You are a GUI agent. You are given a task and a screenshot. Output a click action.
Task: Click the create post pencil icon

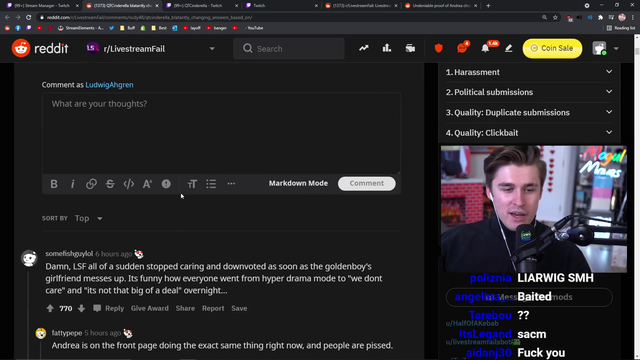(509, 48)
